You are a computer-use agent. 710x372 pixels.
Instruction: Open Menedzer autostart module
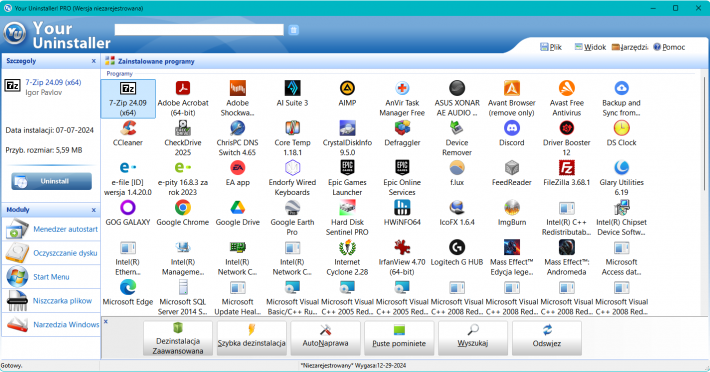point(51,229)
